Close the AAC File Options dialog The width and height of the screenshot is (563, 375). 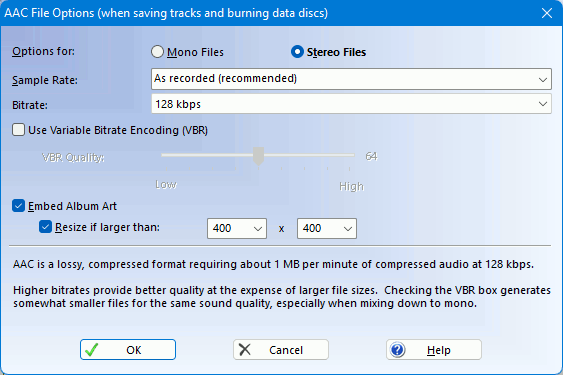pos(547,13)
